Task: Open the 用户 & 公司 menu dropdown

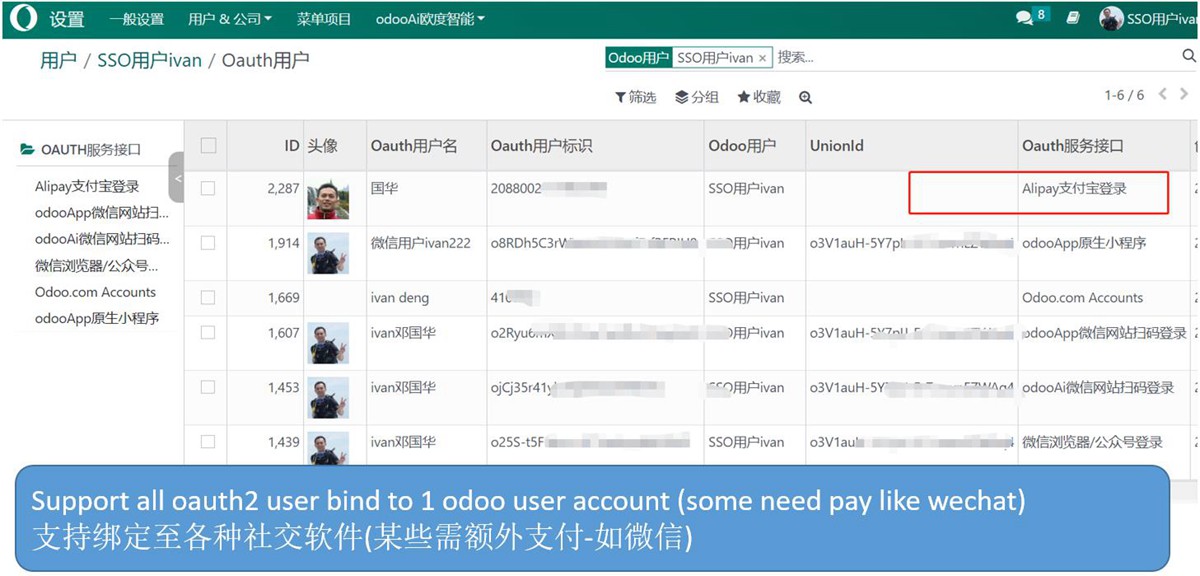Action: tap(229, 19)
